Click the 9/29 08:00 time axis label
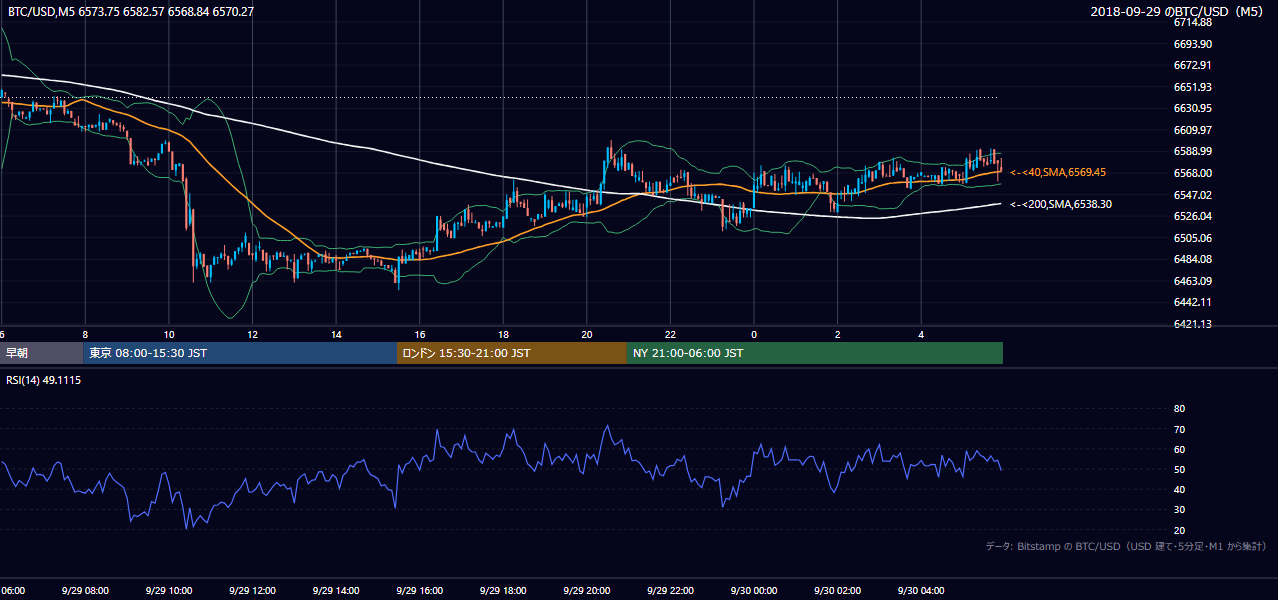The height and width of the screenshot is (600, 1278). coord(83,591)
